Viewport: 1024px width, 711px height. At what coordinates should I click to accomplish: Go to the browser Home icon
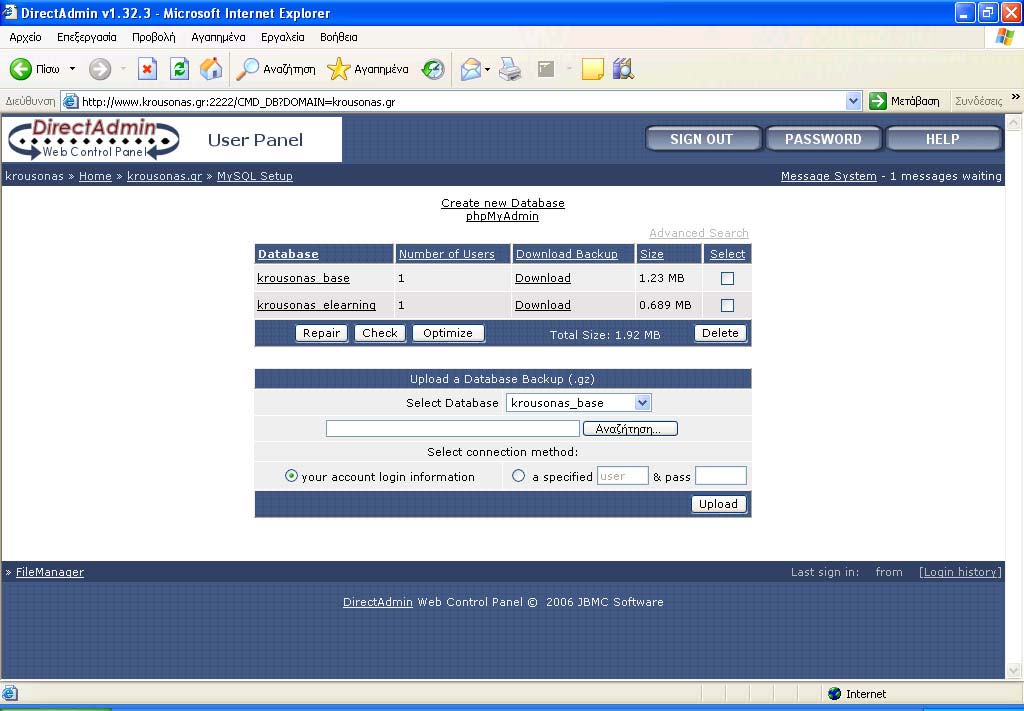point(211,69)
